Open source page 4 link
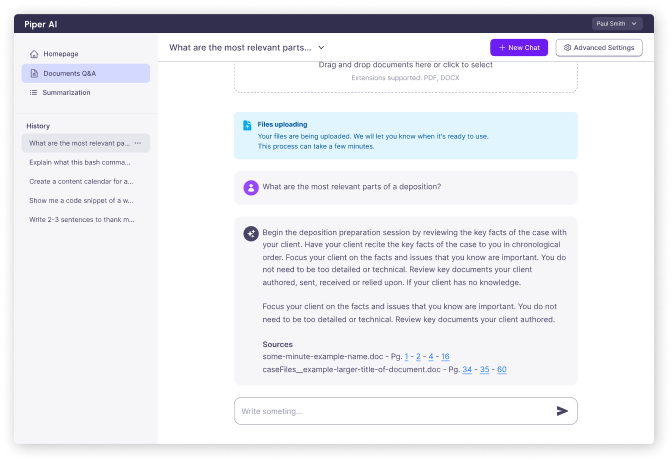The width and height of the screenshot is (672, 462). coord(431,357)
